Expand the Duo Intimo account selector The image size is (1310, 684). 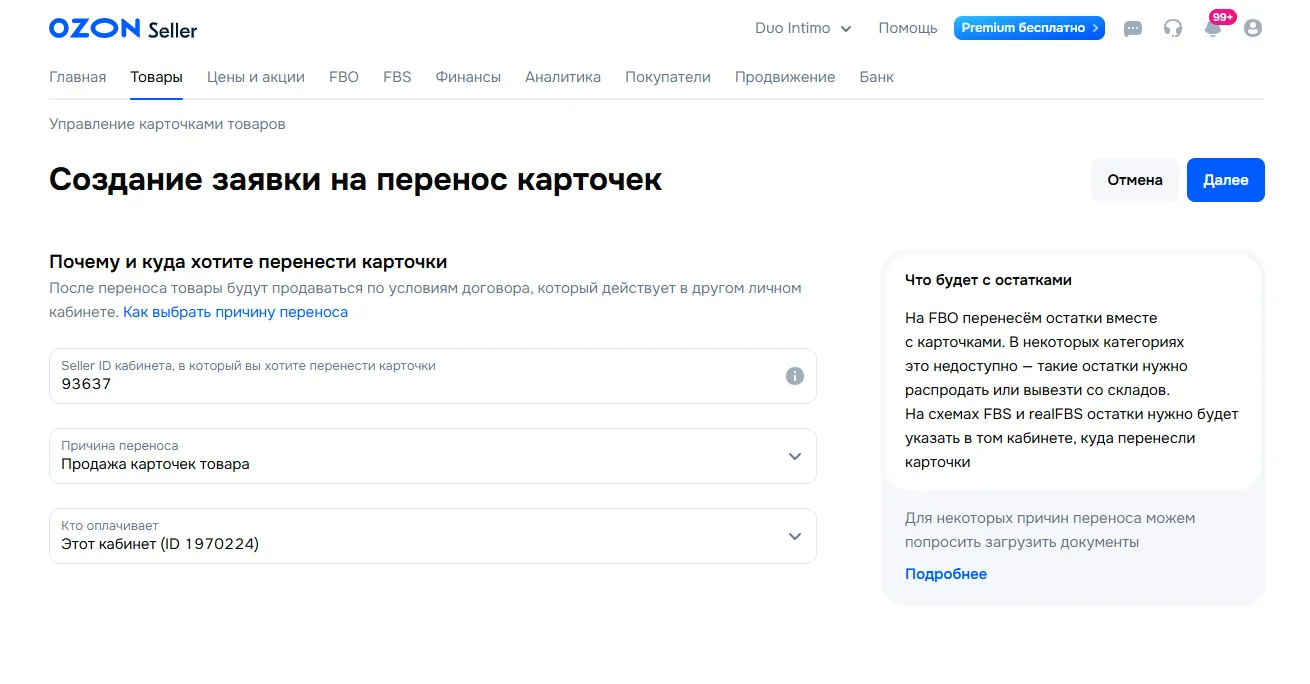803,28
